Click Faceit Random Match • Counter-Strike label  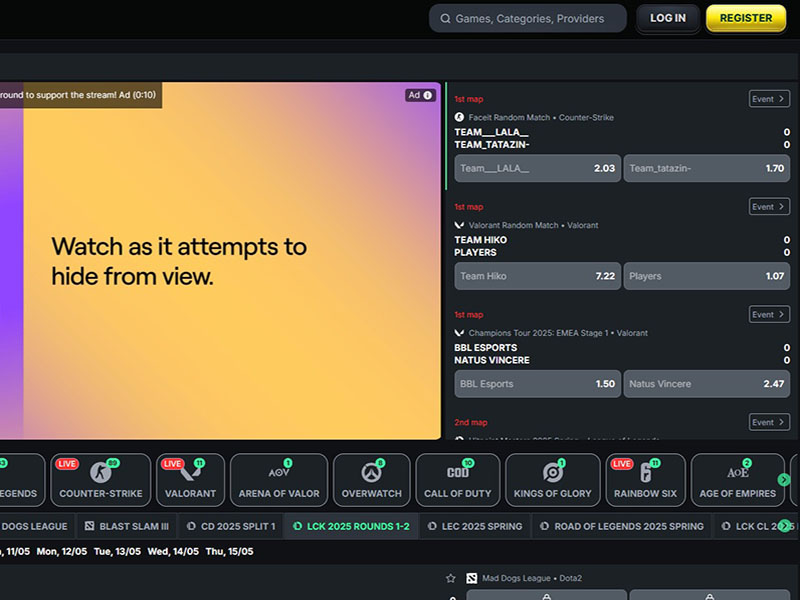point(541,117)
